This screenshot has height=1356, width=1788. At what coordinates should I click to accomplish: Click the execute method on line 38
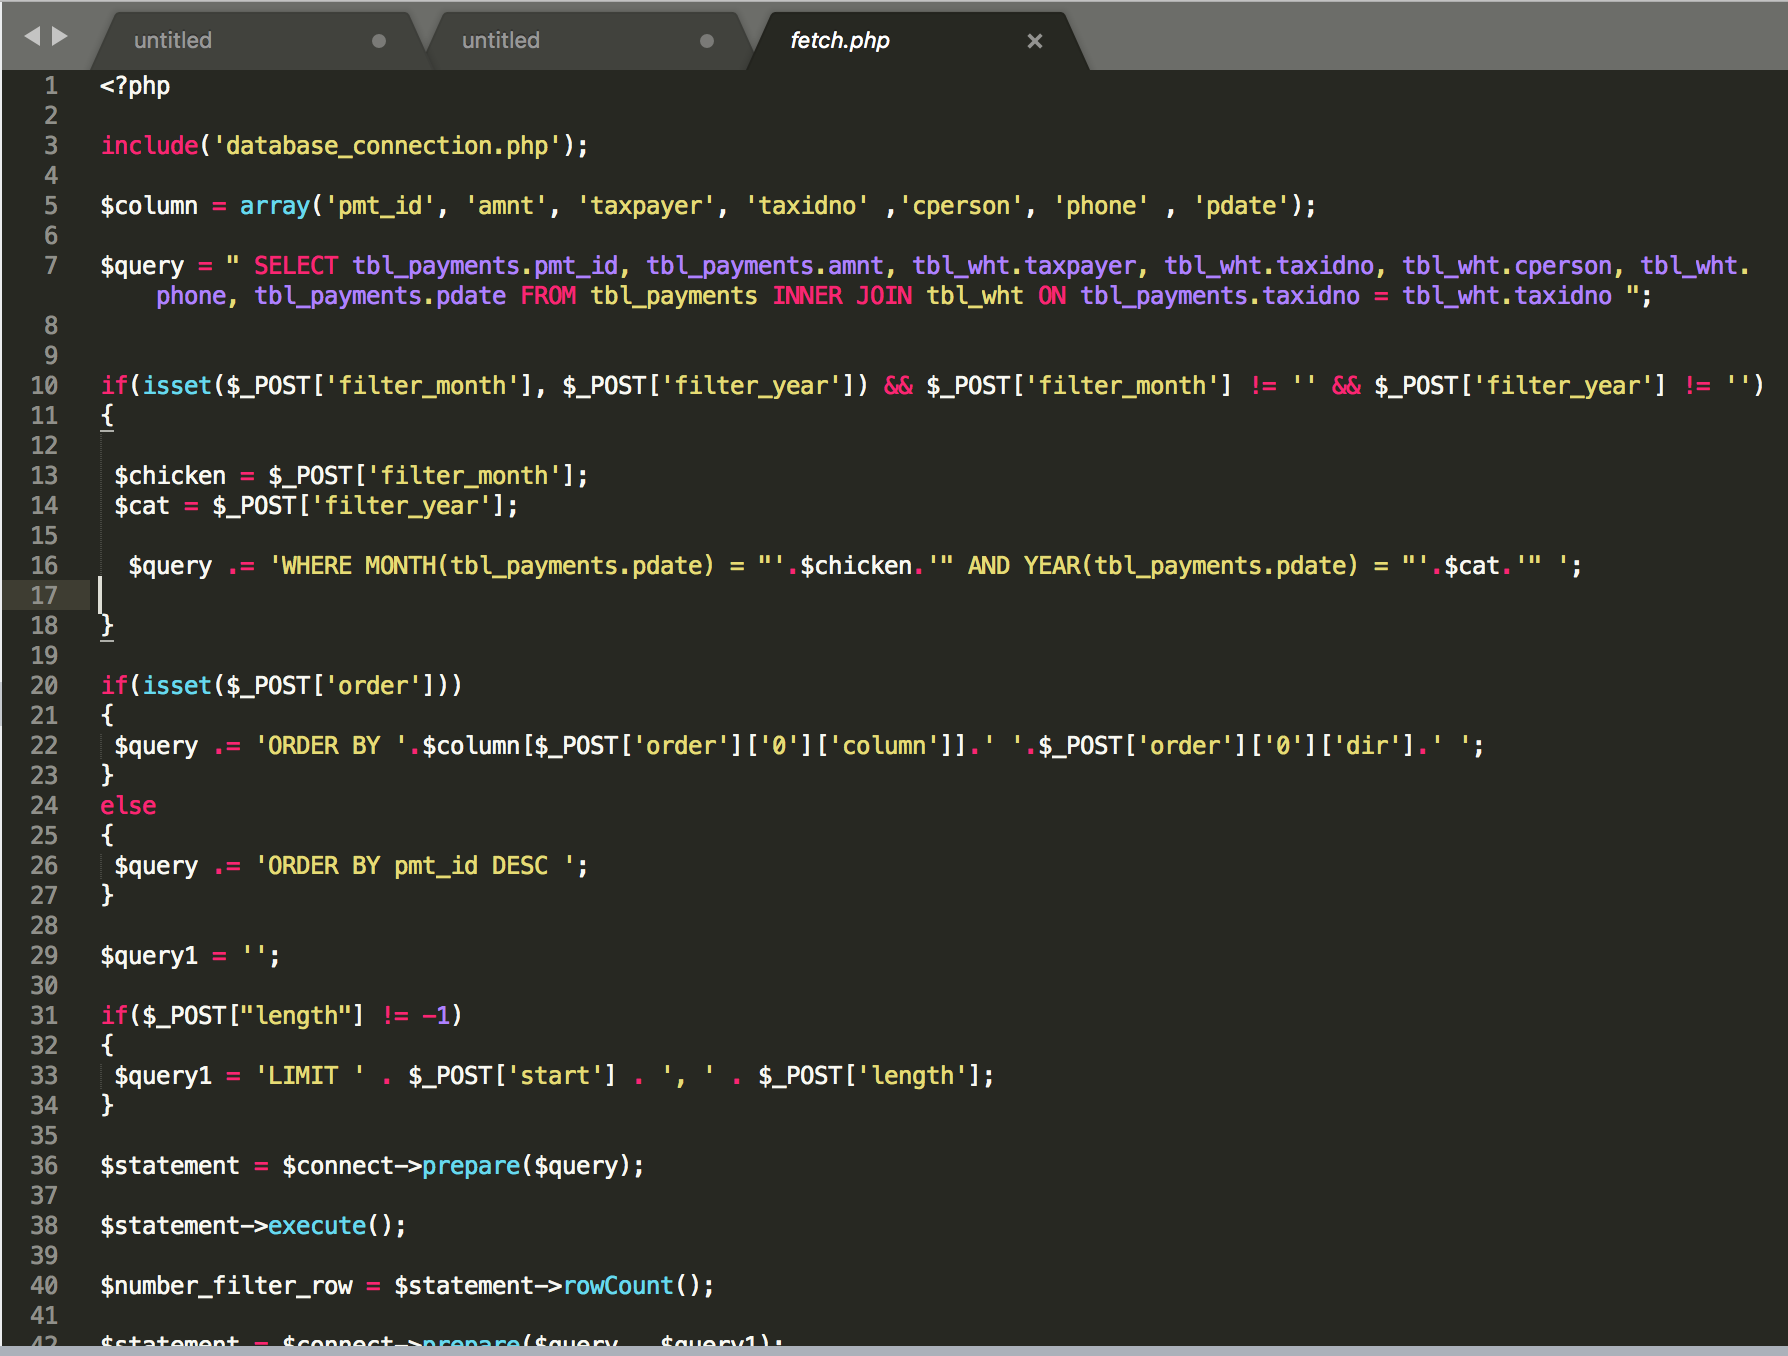[317, 1226]
